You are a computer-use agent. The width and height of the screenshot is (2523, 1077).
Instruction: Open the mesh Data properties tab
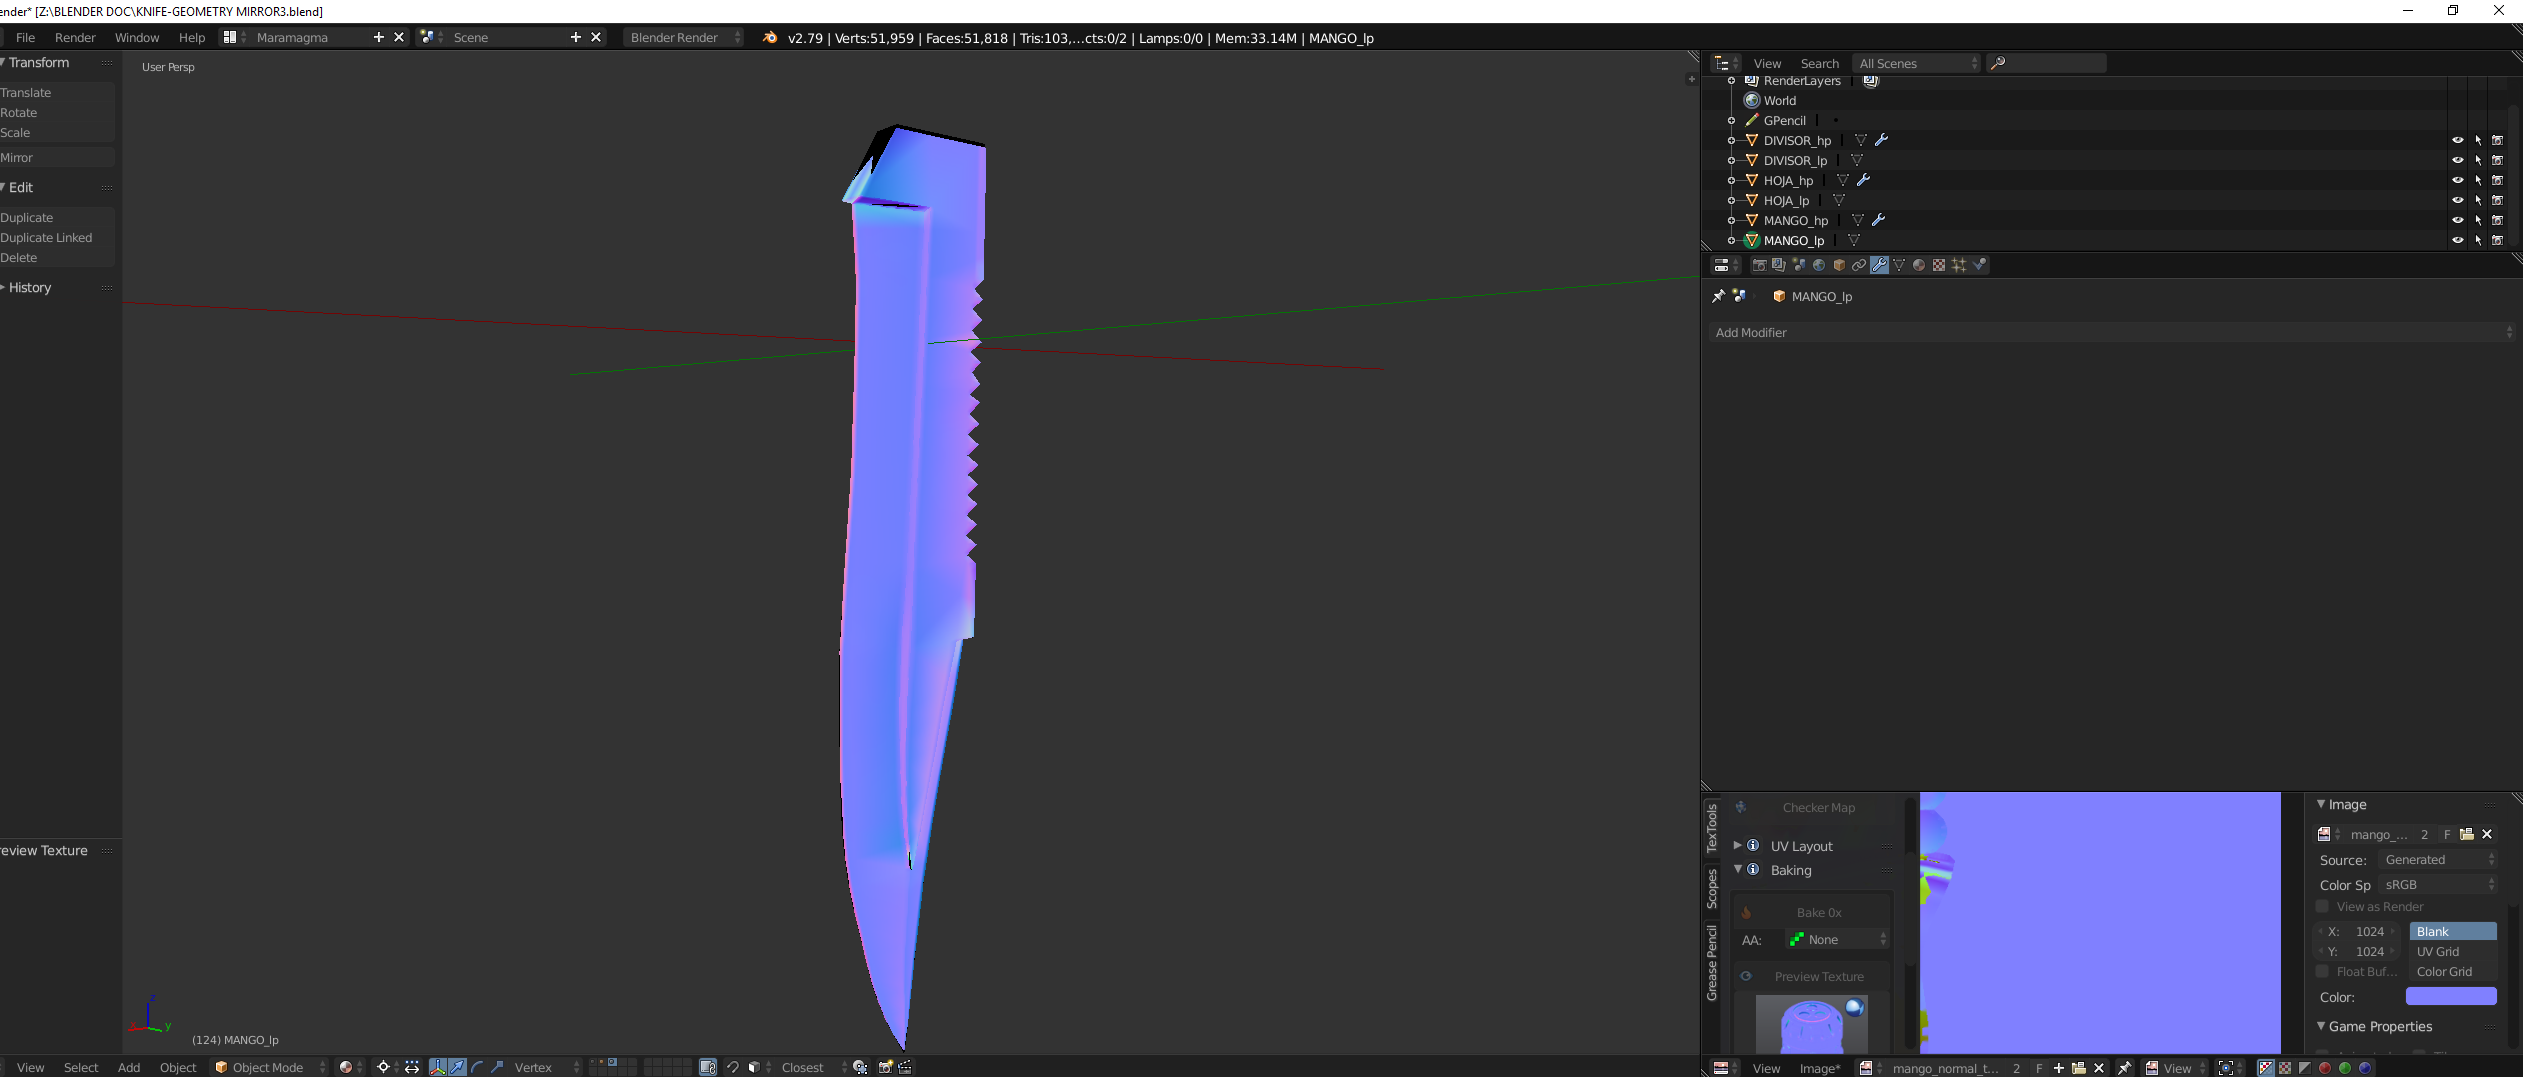1899,265
